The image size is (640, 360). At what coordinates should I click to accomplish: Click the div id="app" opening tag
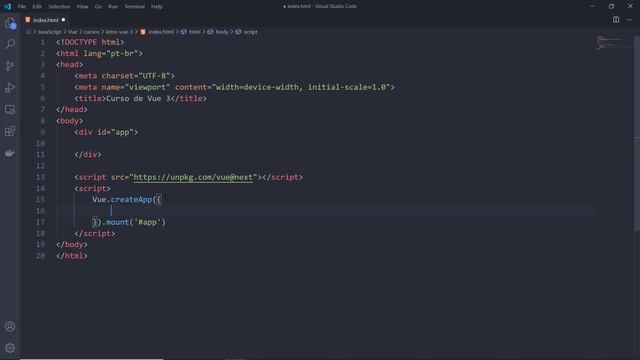106,132
